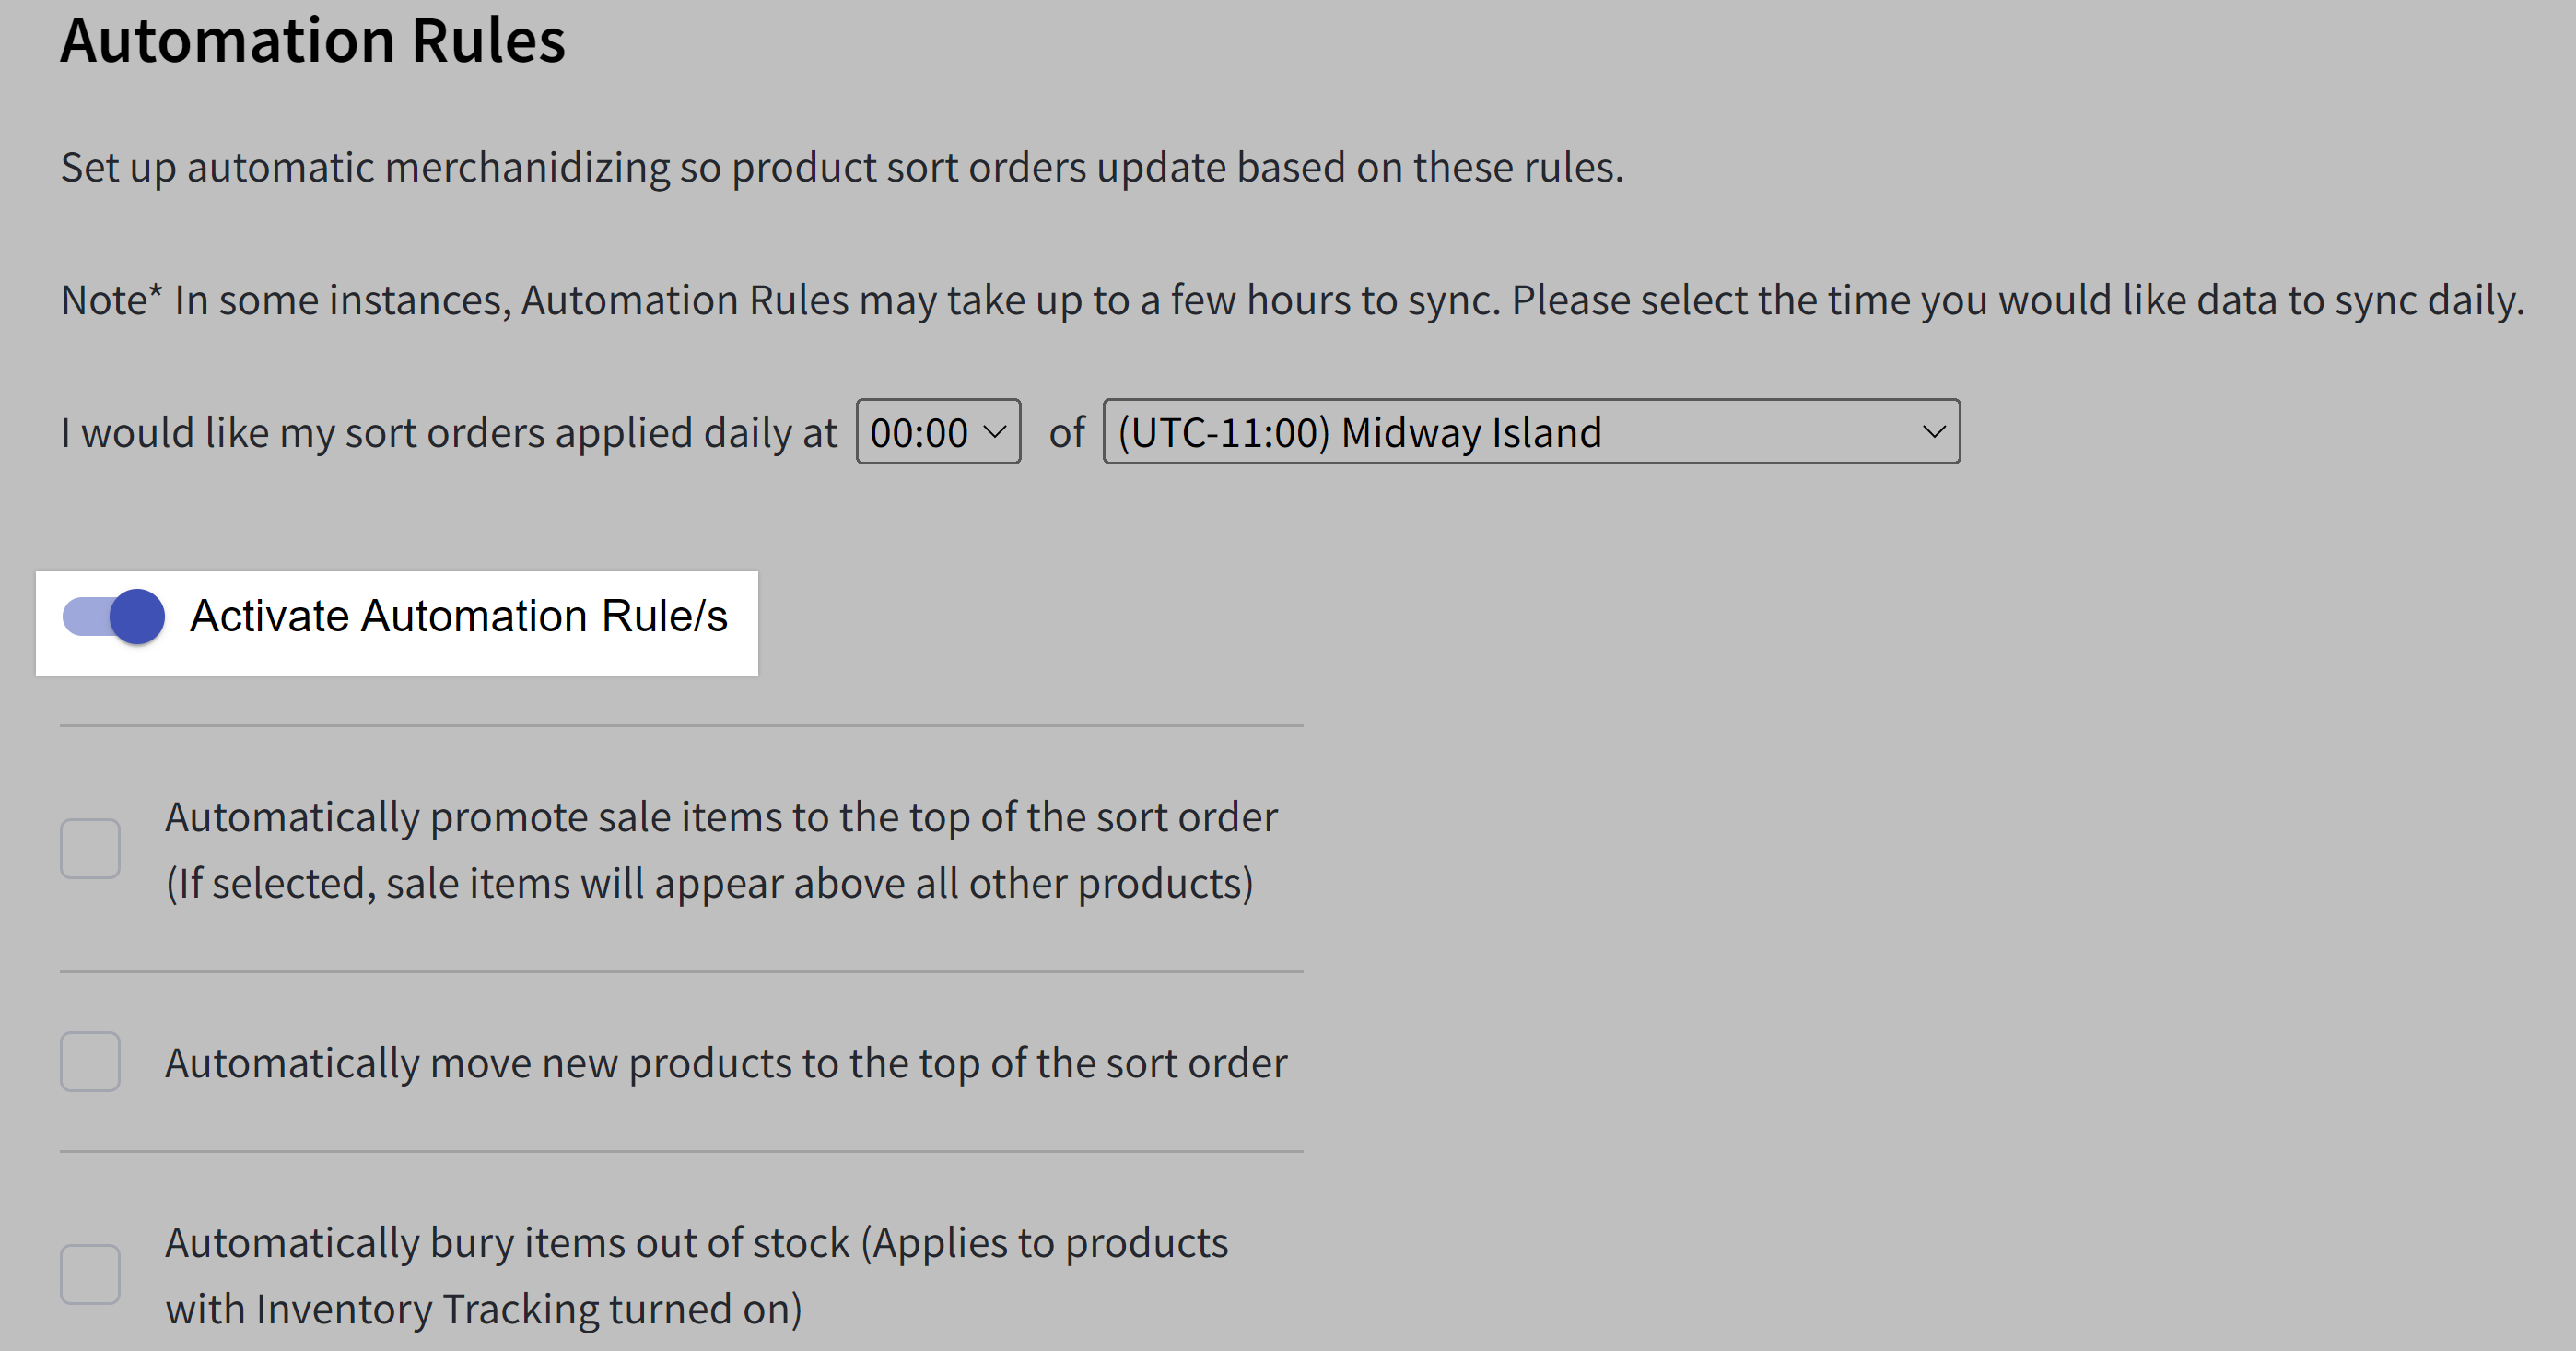This screenshot has width=2576, height=1351.
Task: Enable bury items out of stock checkbox
Action: coord(91,1273)
